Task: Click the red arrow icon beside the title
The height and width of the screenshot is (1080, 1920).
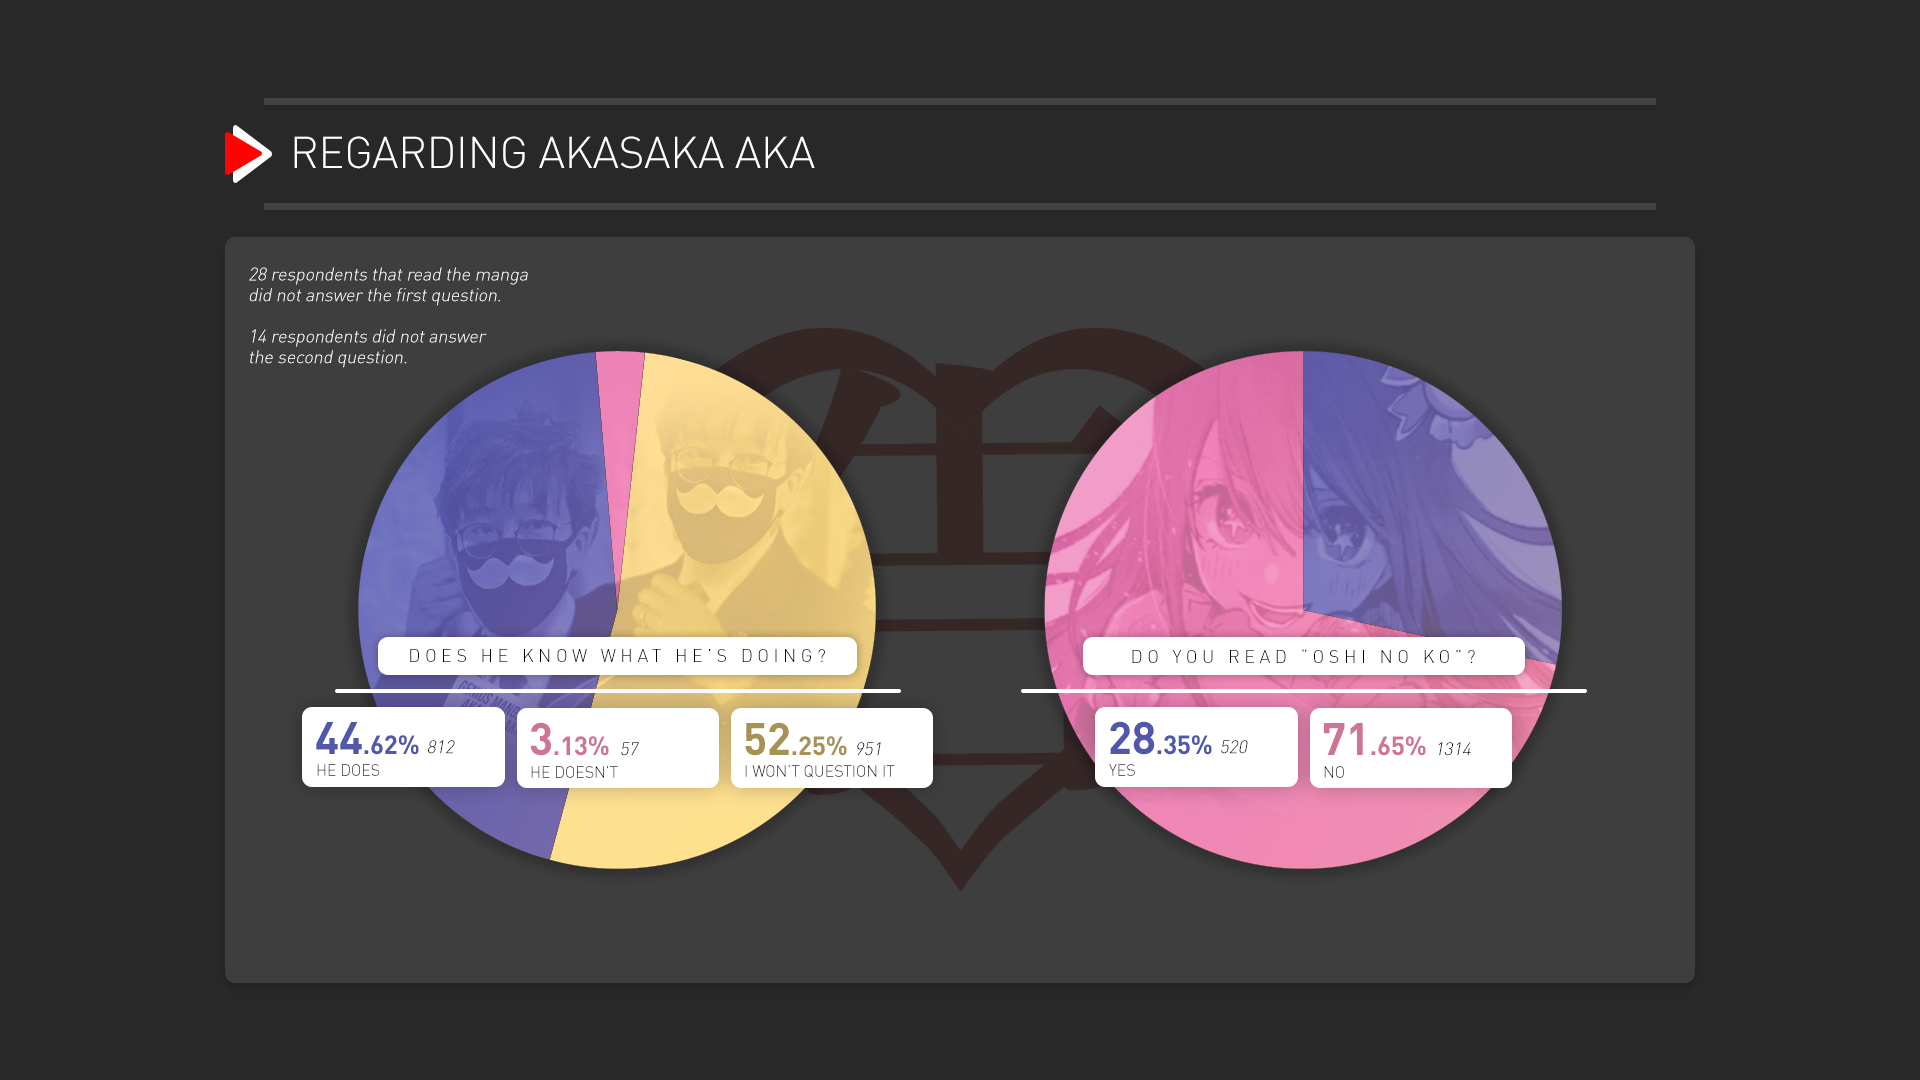Action: (x=248, y=154)
